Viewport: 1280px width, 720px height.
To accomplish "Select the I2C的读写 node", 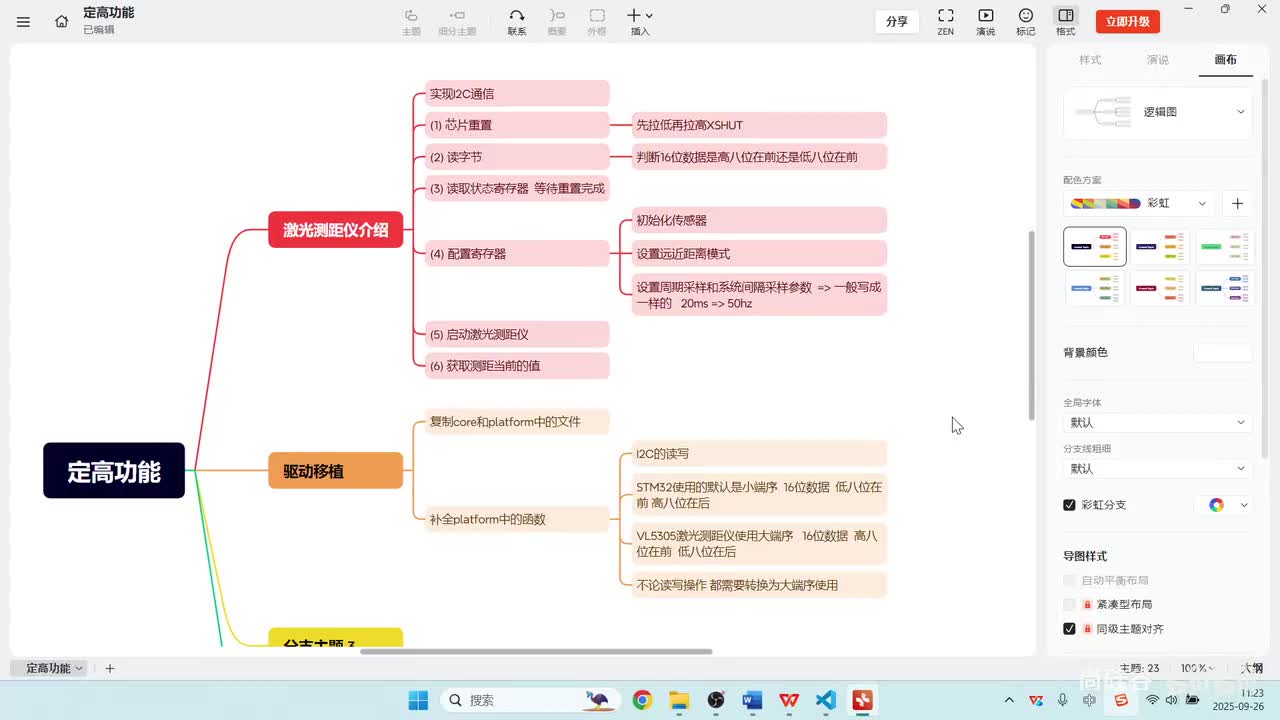I will pos(759,454).
